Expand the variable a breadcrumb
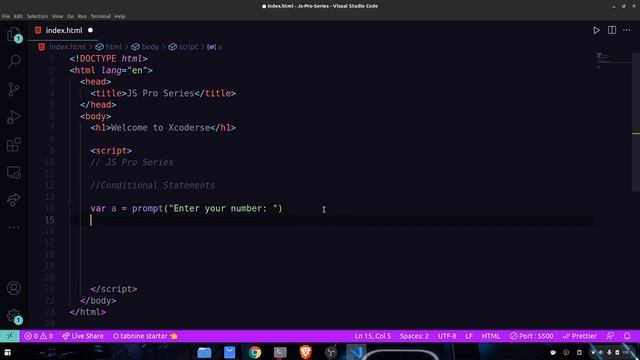 pyautogui.click(x=215, y=47)
